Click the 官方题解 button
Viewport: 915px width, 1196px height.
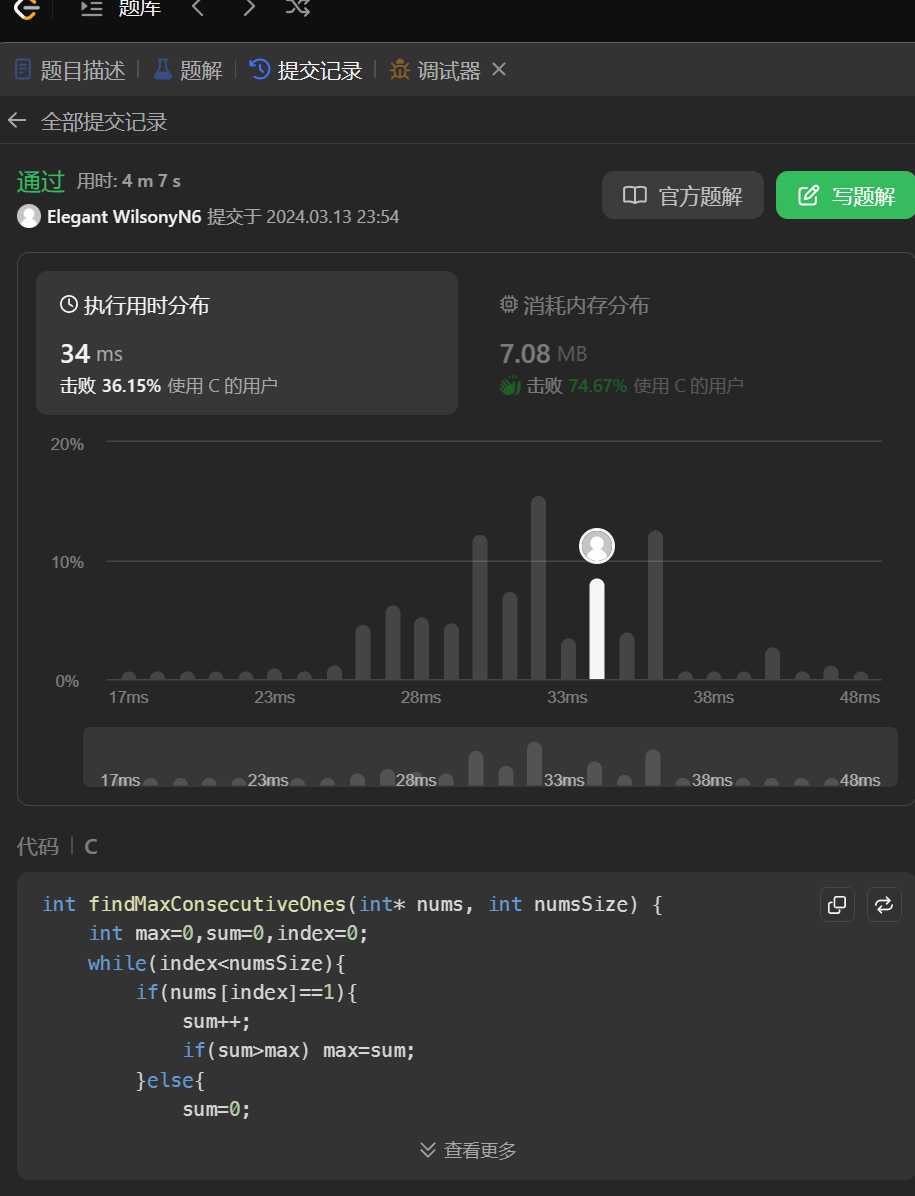point(683,196)
